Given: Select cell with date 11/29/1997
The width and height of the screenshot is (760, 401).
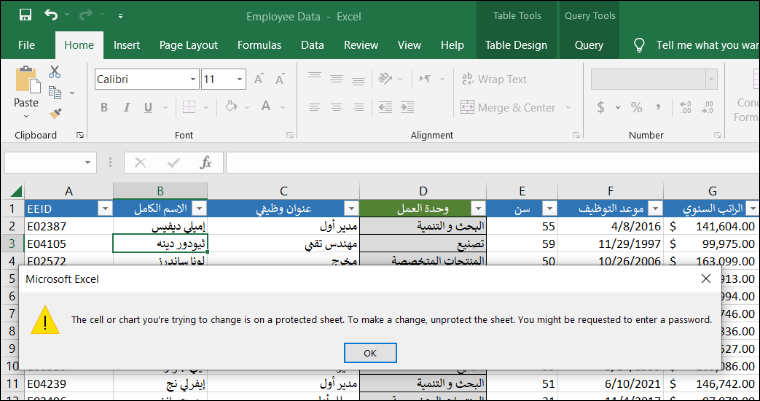Looking at the screenshot, I should pyautogui.click(x=610, y=244).
